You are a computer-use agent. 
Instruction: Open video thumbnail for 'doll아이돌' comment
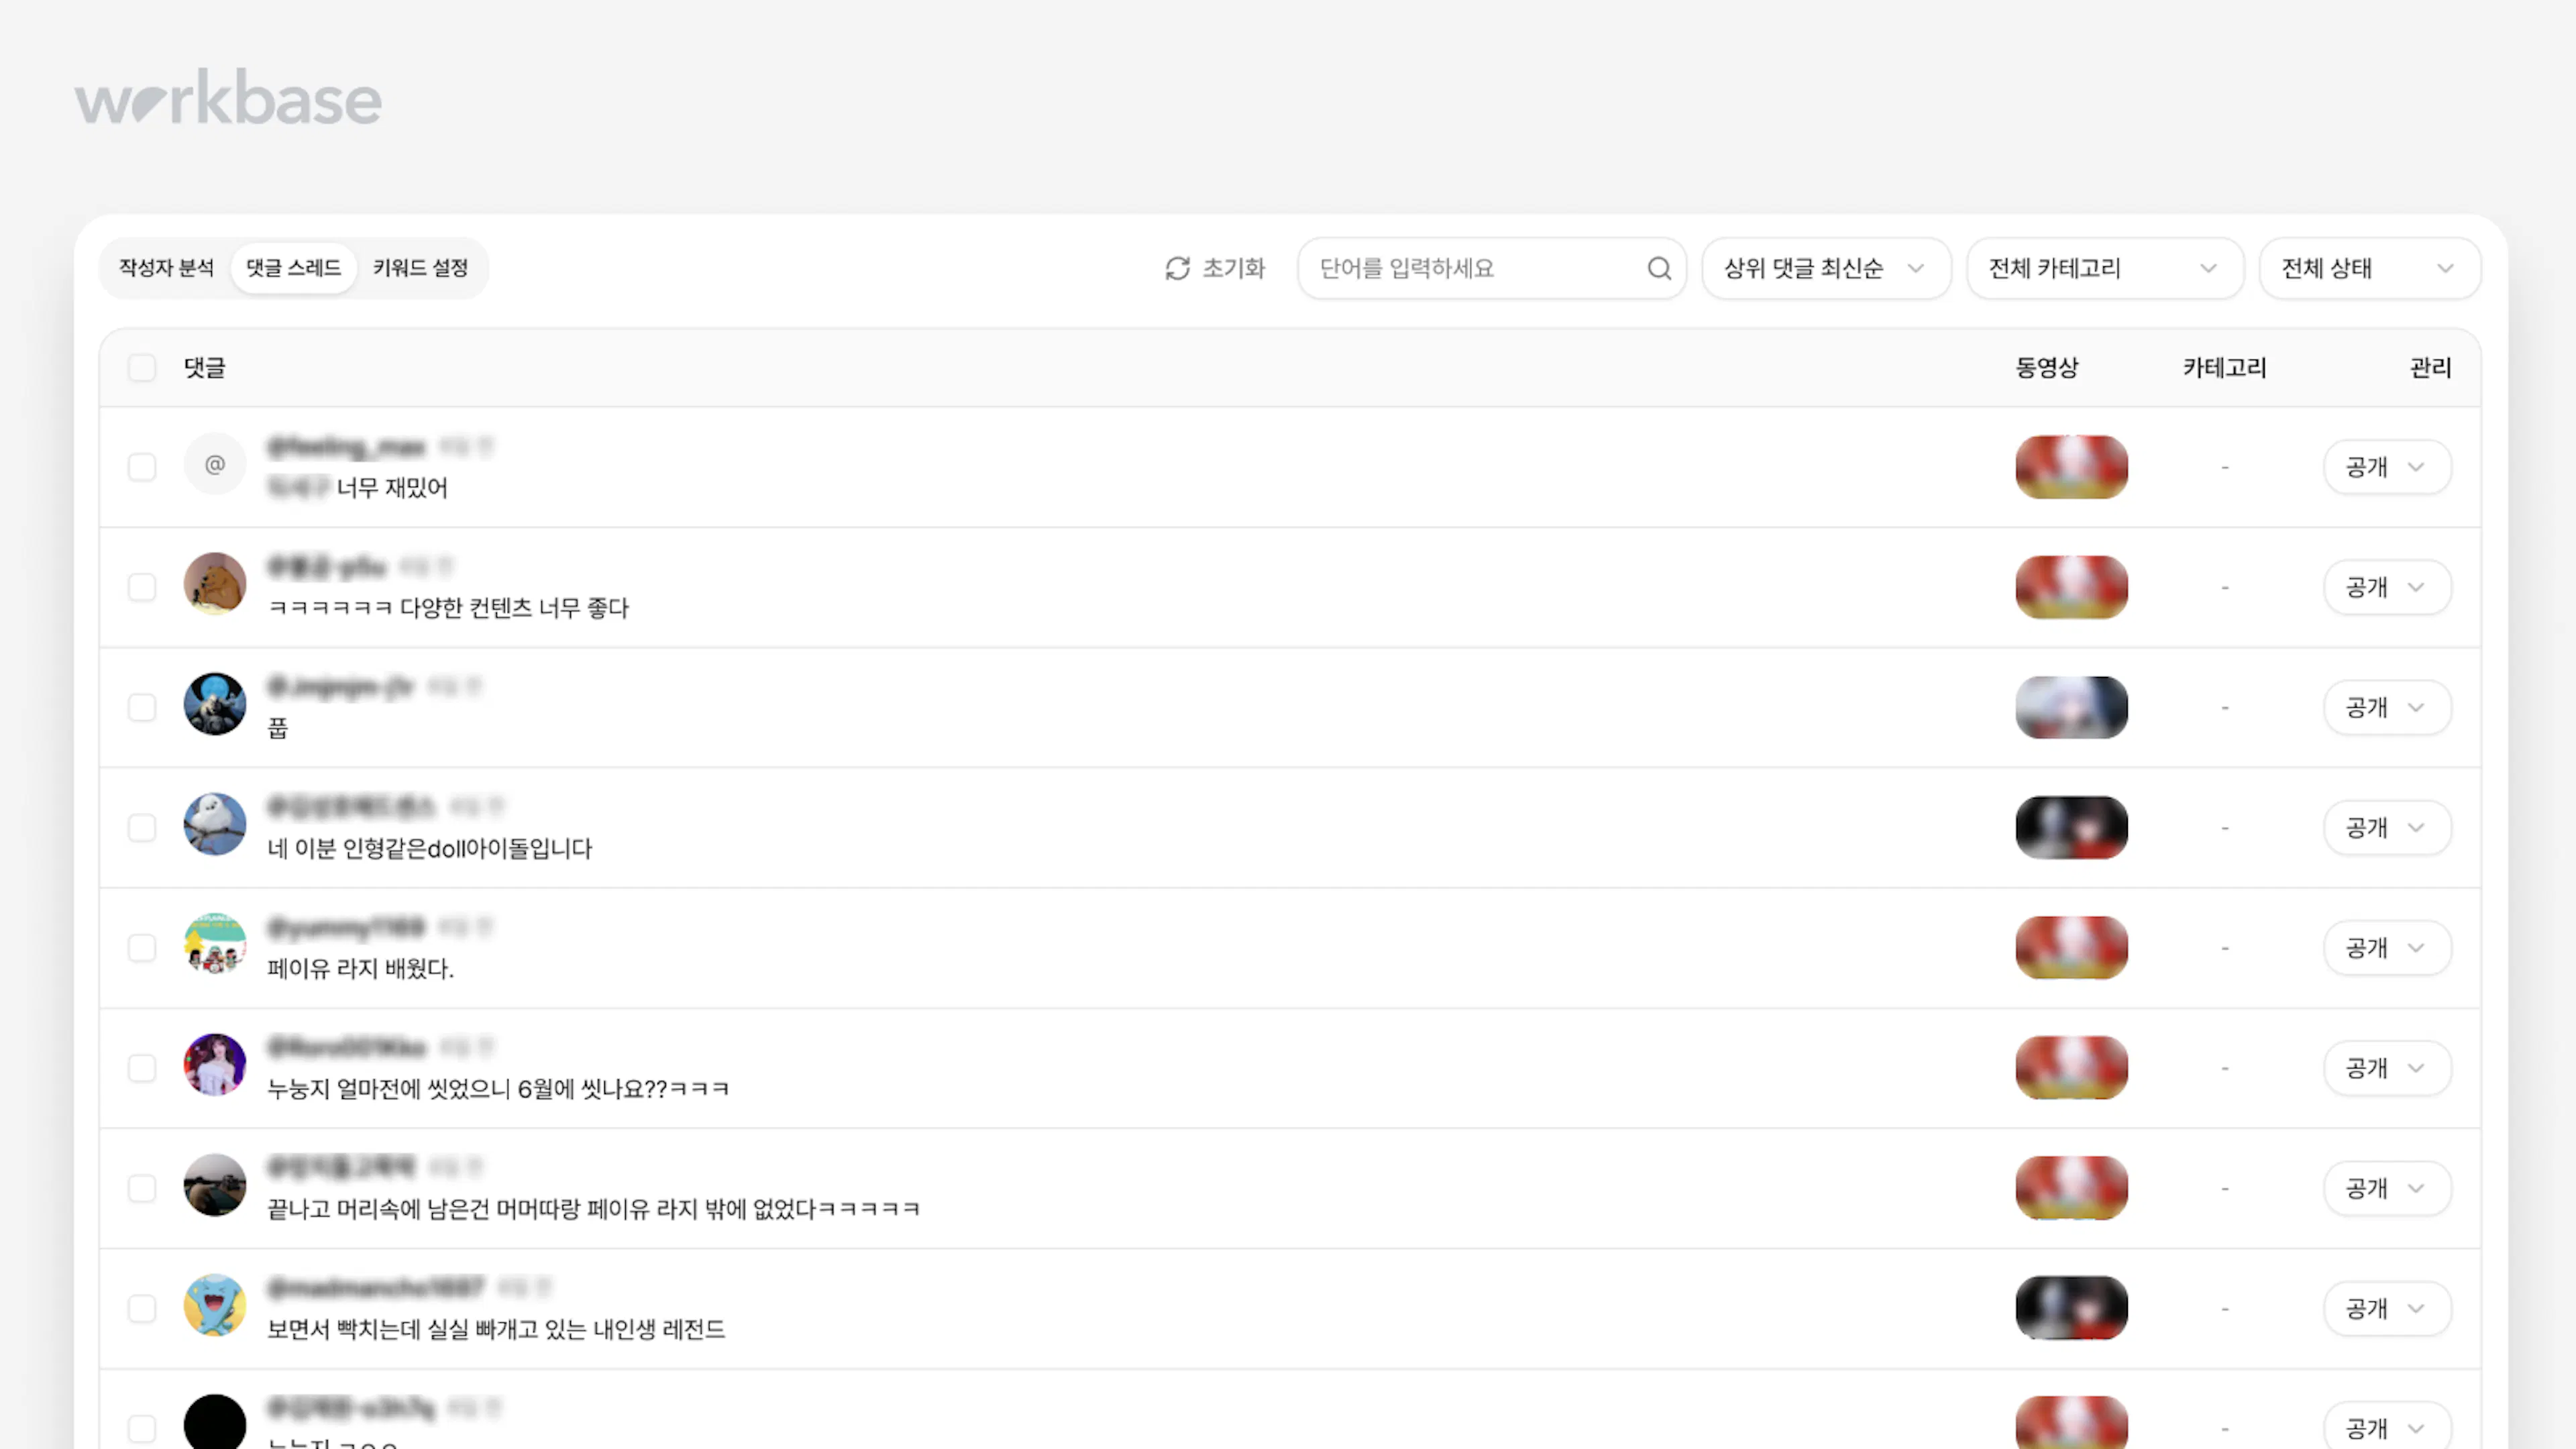pos(2071,828)
